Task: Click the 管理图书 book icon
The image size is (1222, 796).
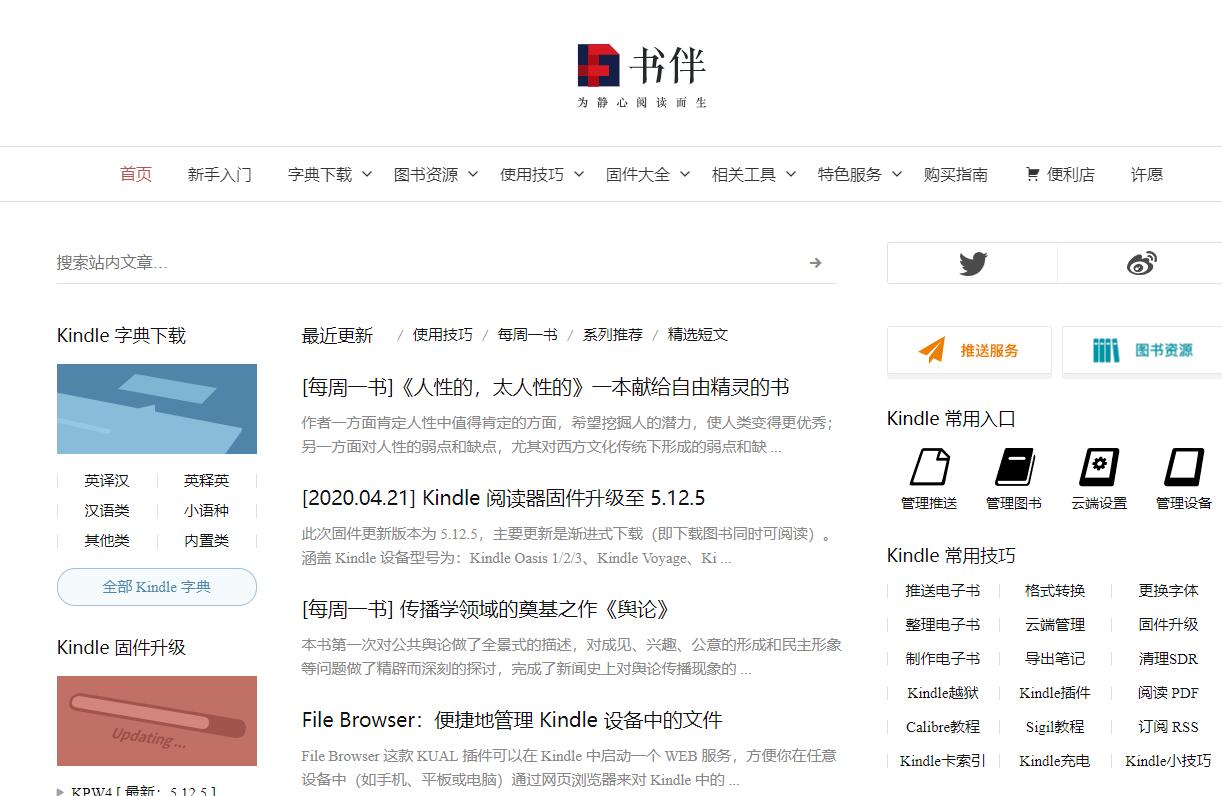Action: pyautogui.click(x=1014, y=467)
